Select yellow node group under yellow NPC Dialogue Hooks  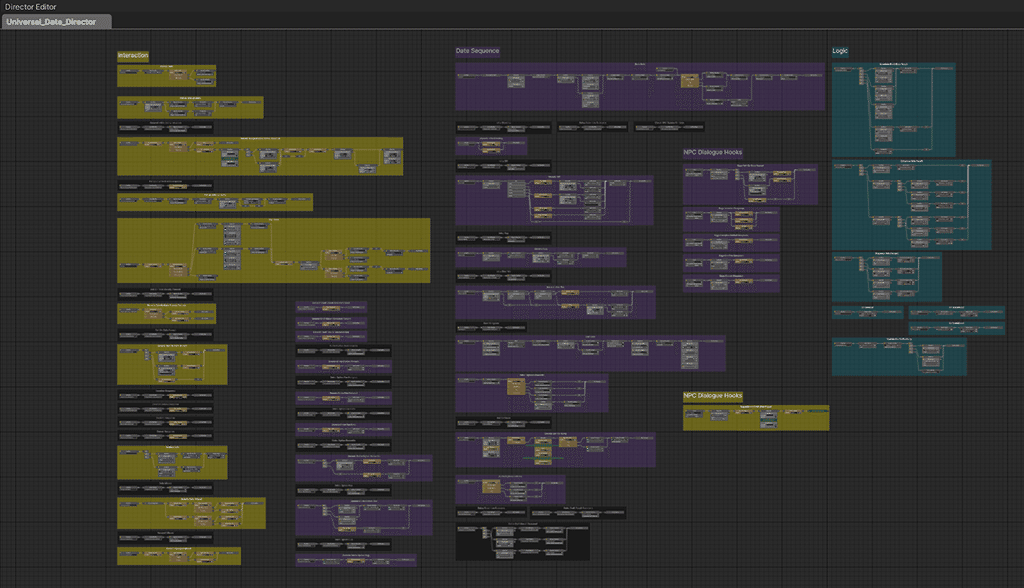click(756, 417)
